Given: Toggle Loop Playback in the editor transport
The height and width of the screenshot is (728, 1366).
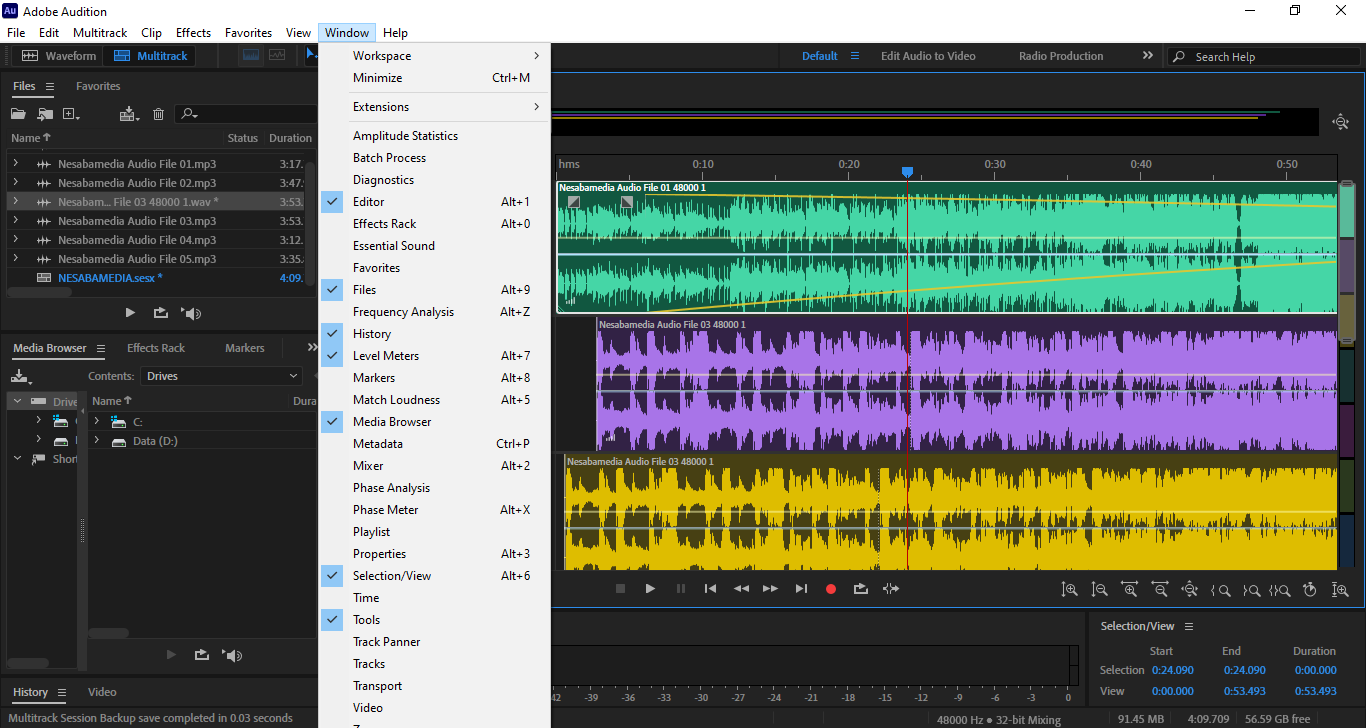Looking at the screenshot, I should 860,589.
